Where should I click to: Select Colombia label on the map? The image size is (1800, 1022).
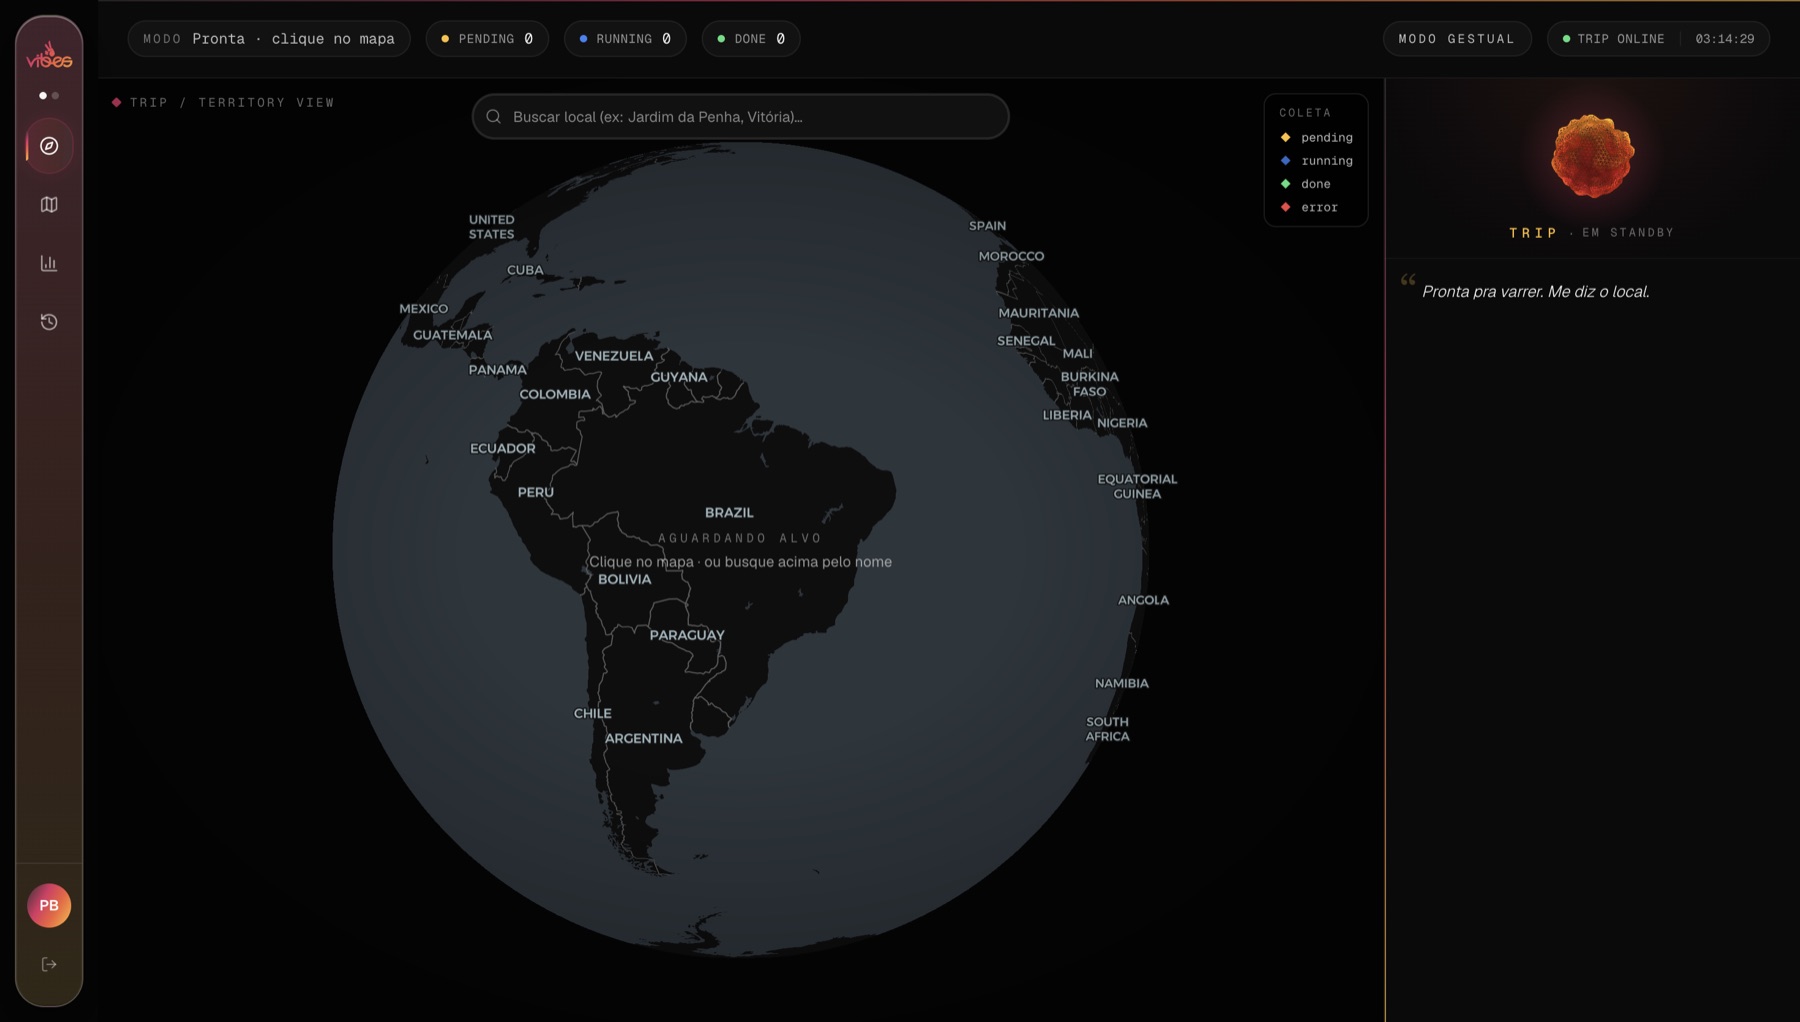point(555,395)
